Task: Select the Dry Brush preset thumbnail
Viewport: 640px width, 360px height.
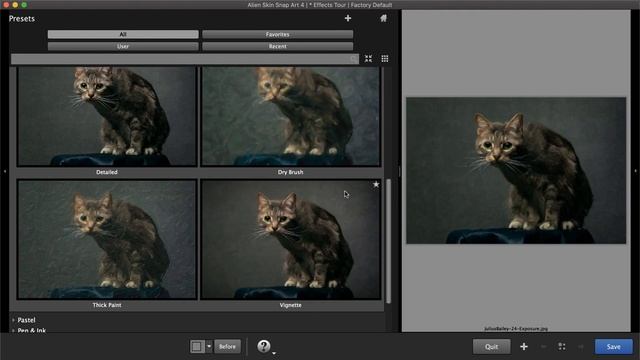Action: point(291,117)
